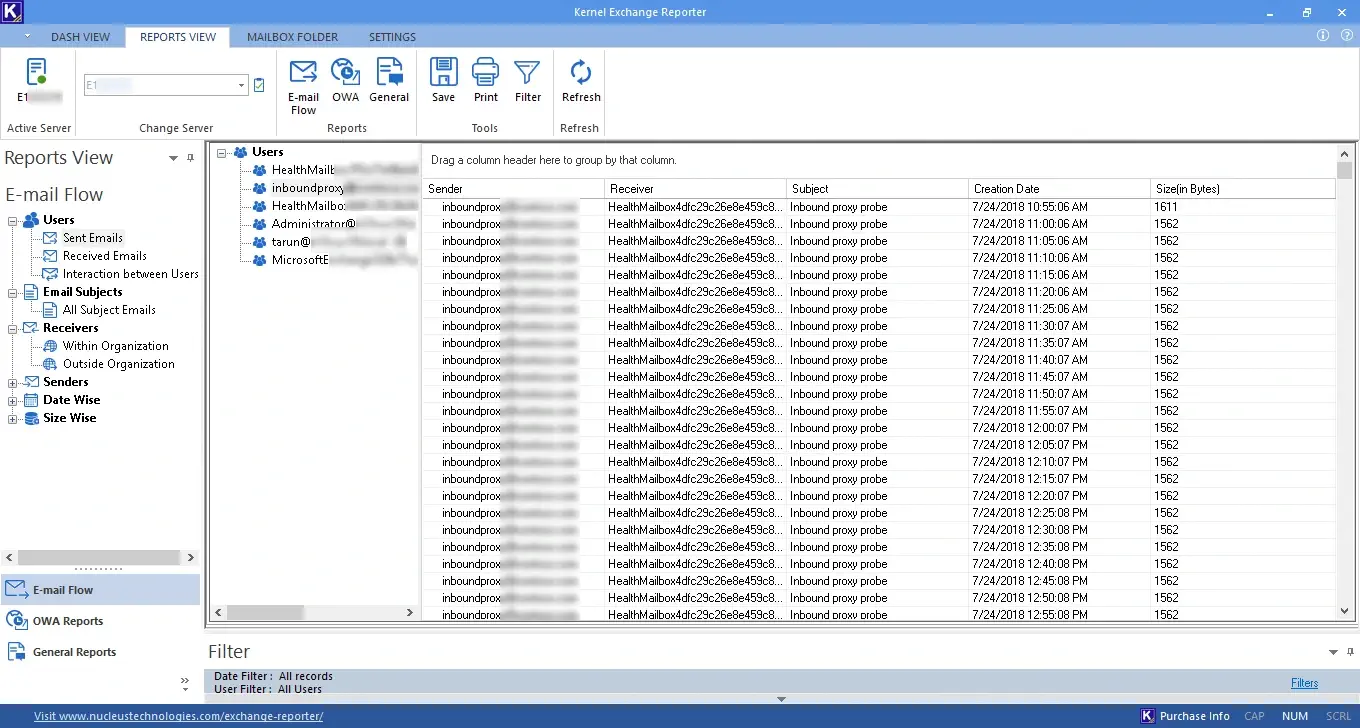1360x728 pixels.
Task: Sort by the Sender column header
Action: pos(513,189)
